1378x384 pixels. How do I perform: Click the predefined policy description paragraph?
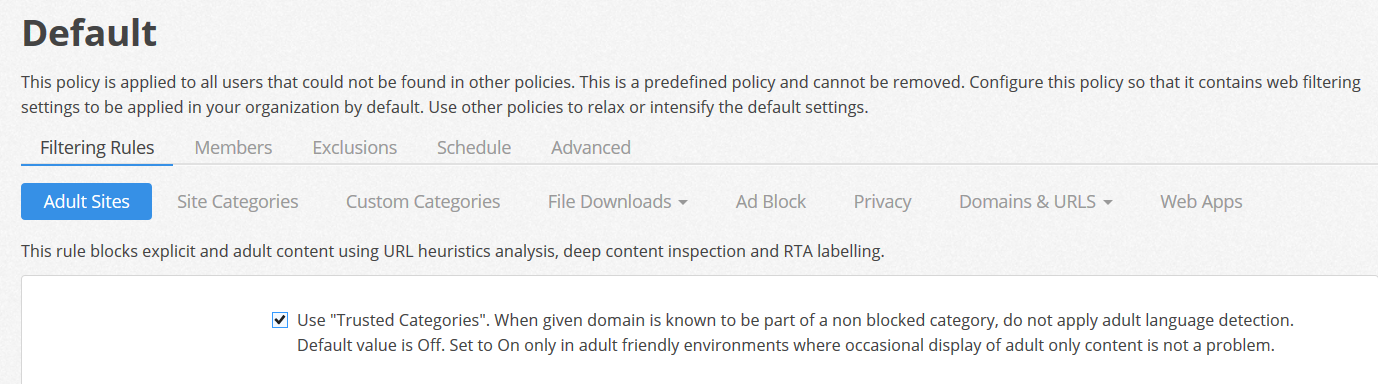(x=690, y=95)
